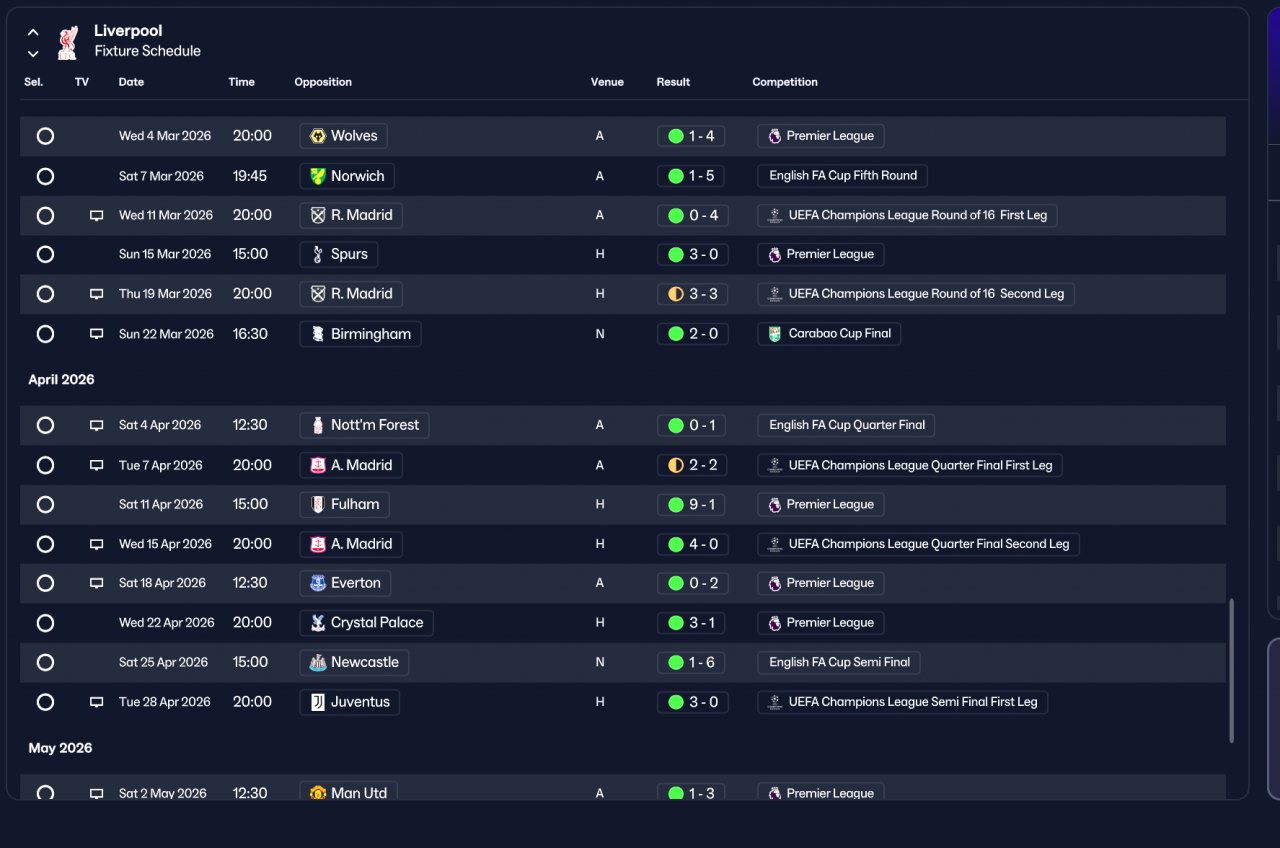Open the 3 - 3 R. Madrid result

pos(692,294)
